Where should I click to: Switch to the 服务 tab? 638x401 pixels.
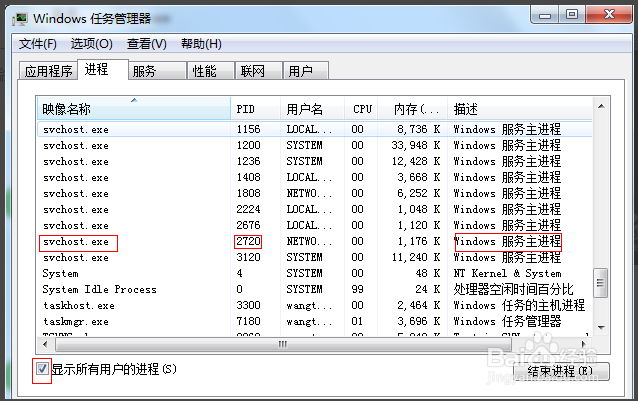[157, 71]
